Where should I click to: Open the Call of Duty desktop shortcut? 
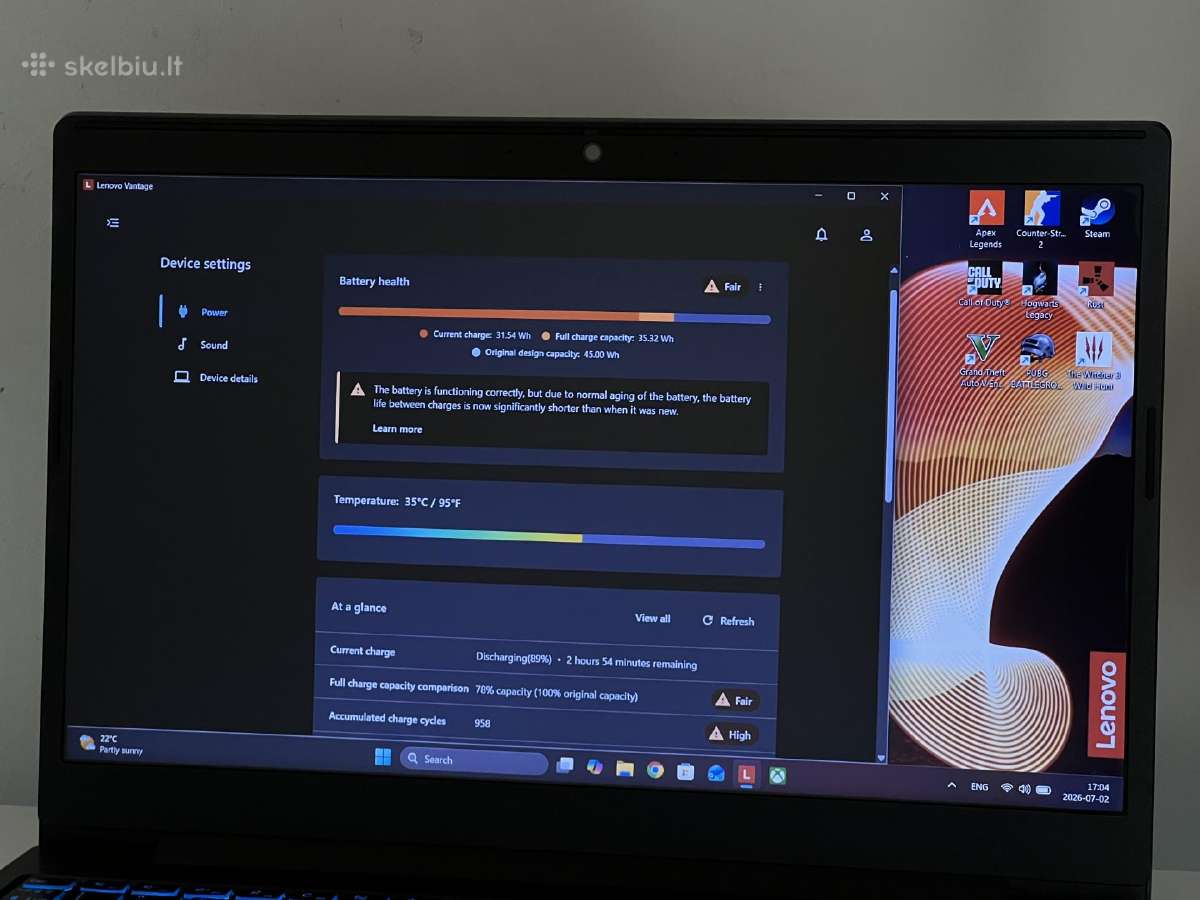[x=984, y=285]
